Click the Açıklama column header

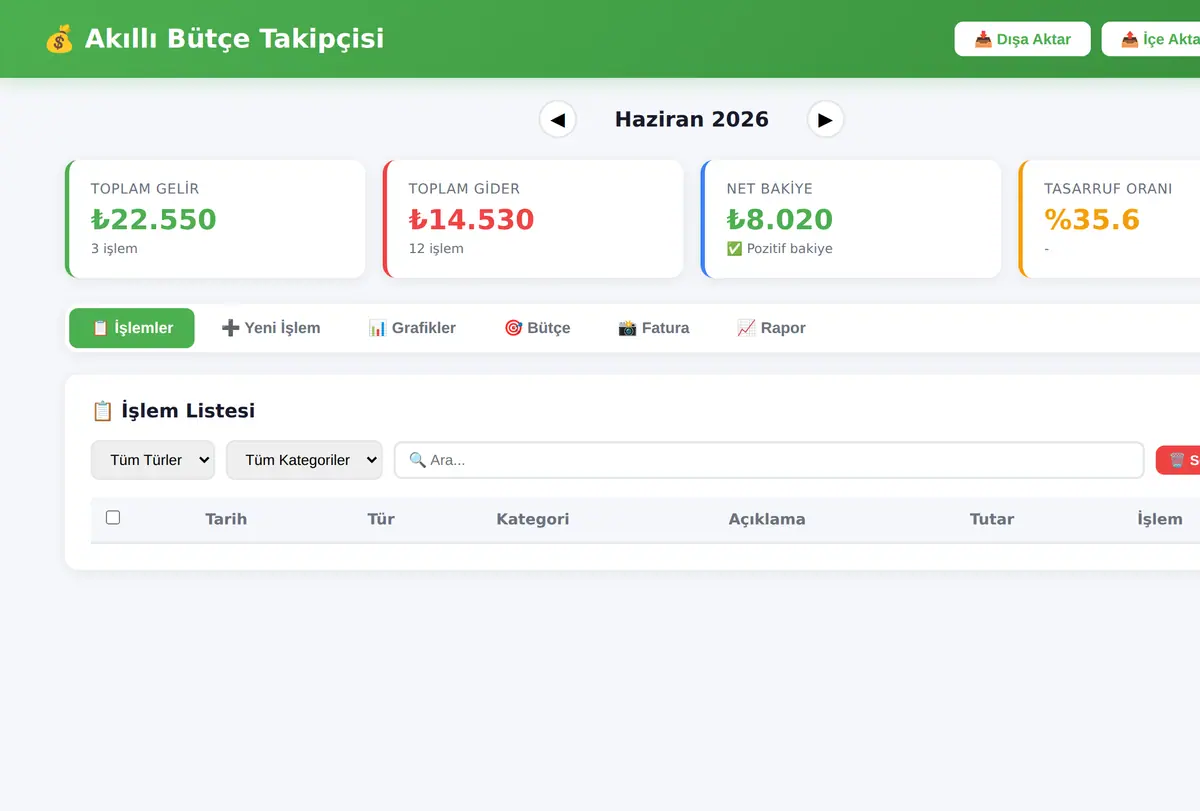pos(767,519)
